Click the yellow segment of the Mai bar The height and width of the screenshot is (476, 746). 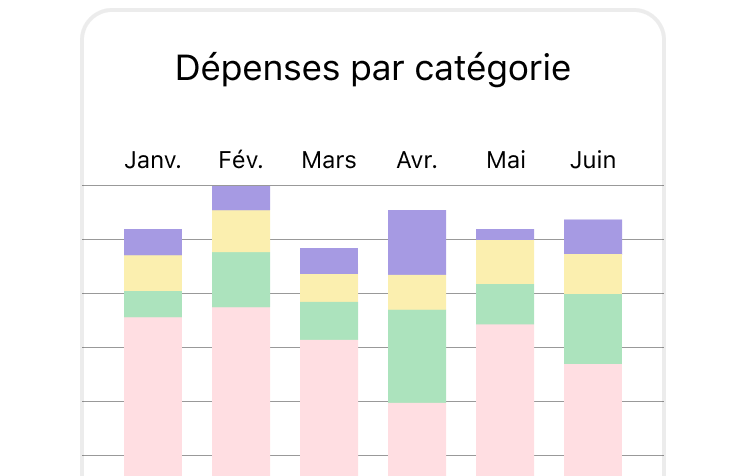[505, 261]
